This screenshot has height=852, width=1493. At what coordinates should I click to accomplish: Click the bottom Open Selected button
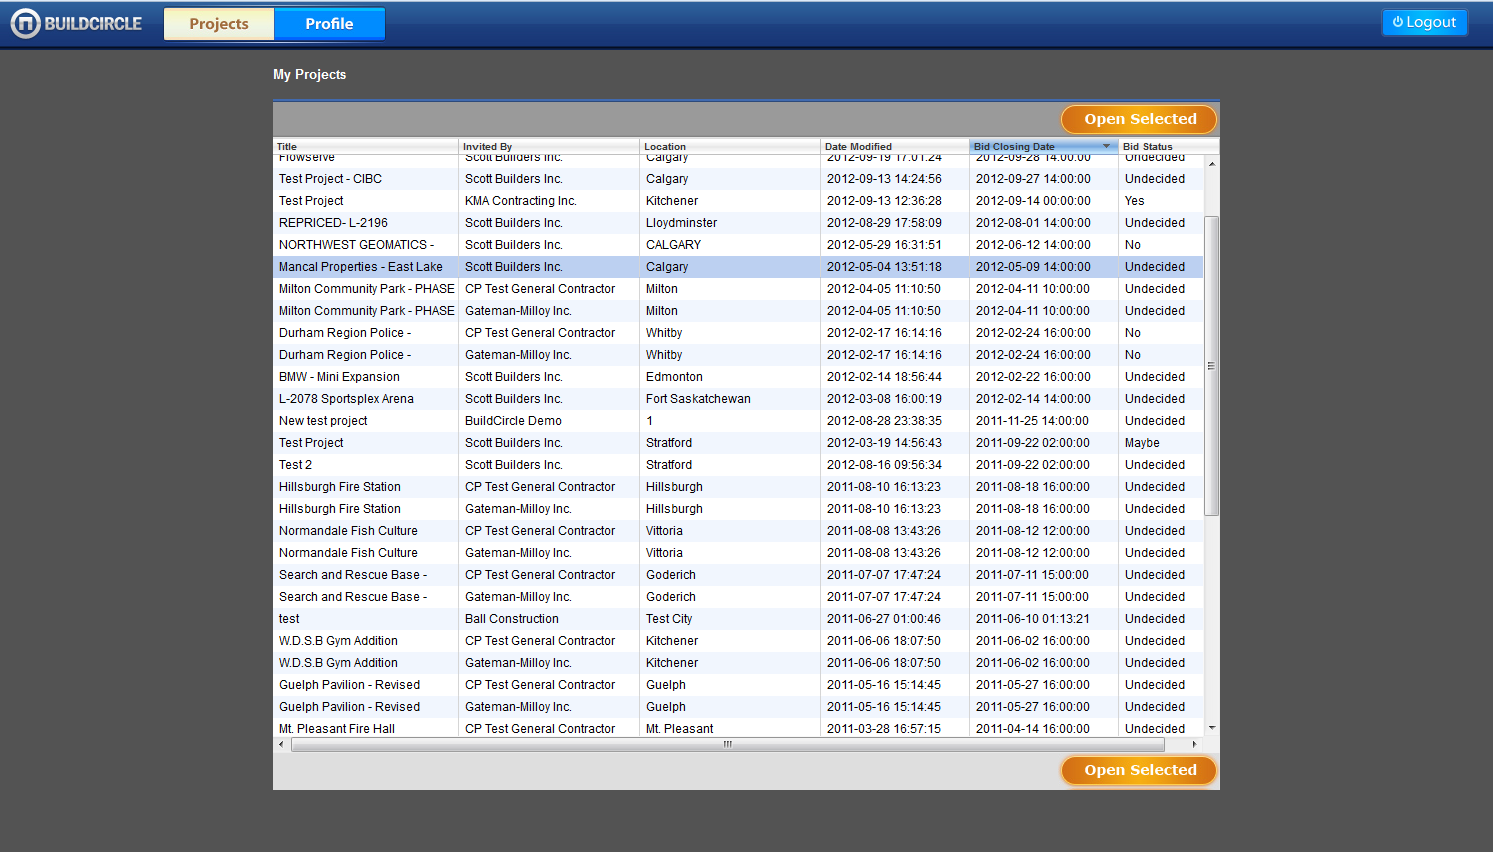coord(1139,770)
